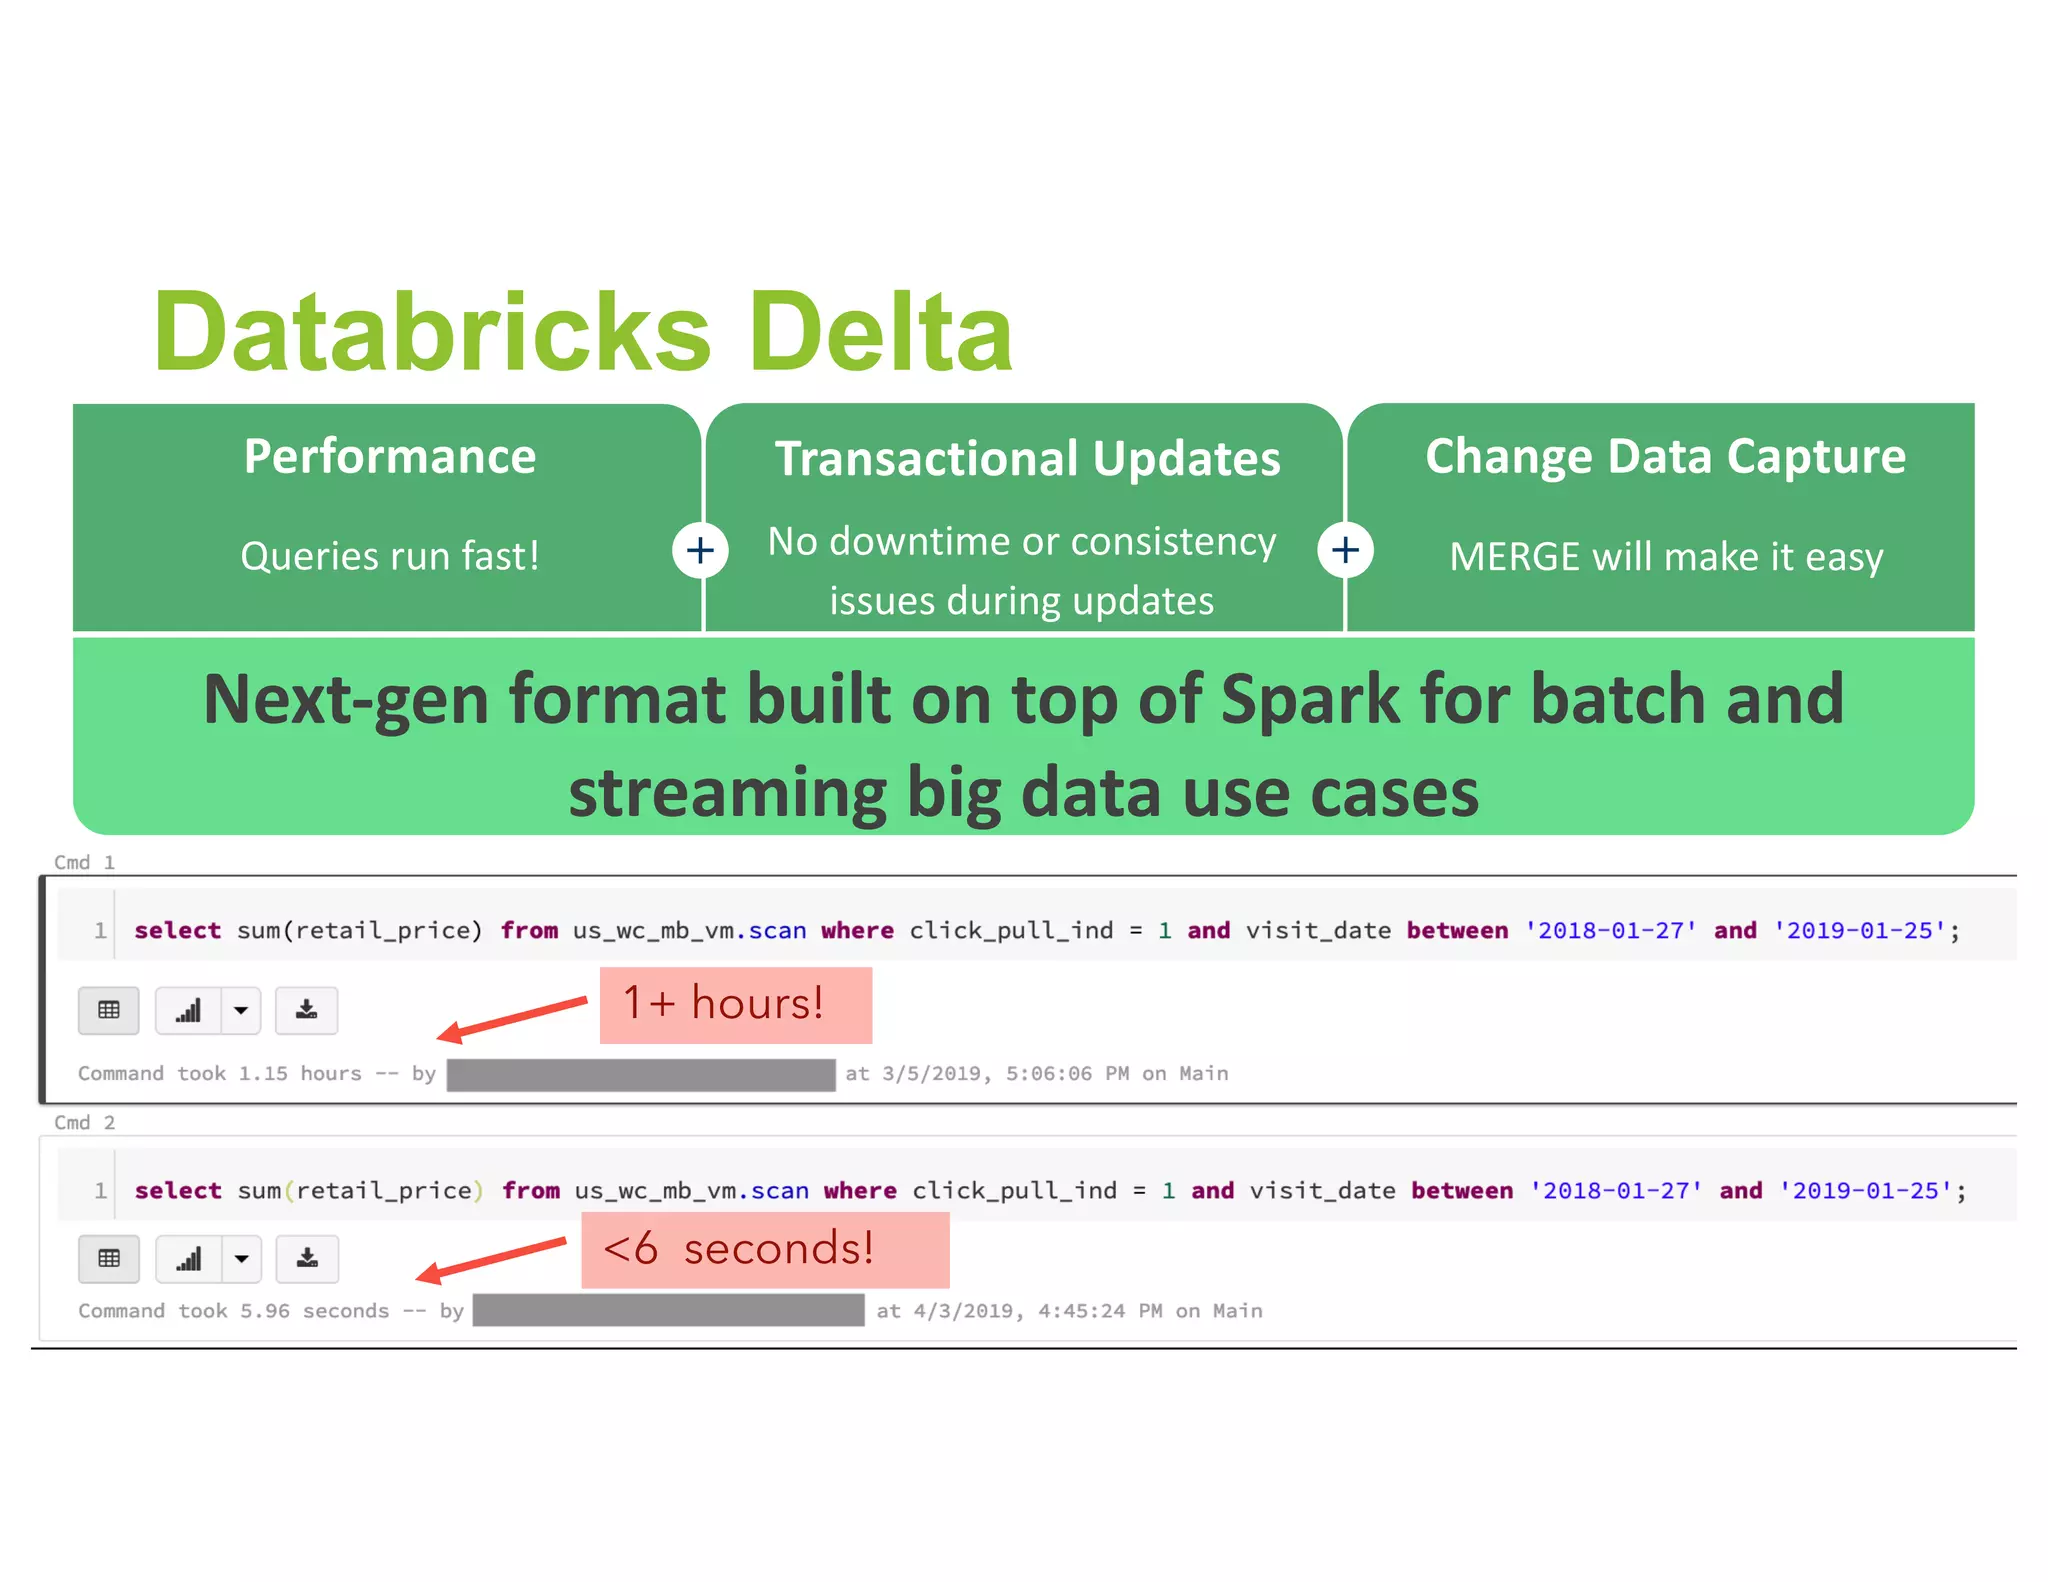Click the 'Databricks Delta' title
Viewport: 2048px width, 1582px height.
[583, 331]
